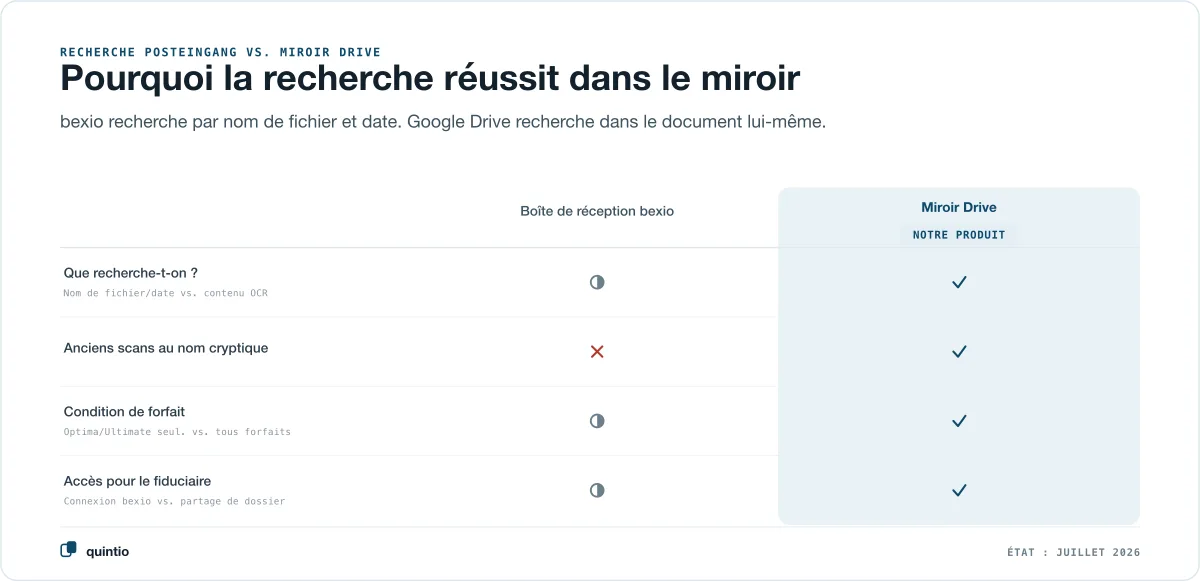Click checkmark in 'Que recherche-t-on ?' row
The width and height of the screenshot is (1200, 582).
point(959,283)
